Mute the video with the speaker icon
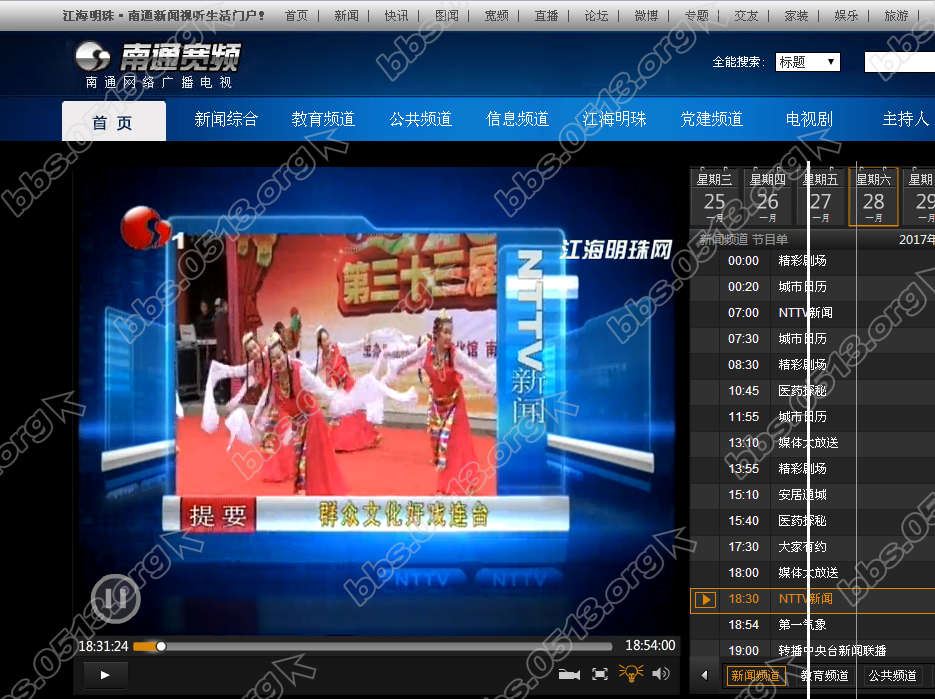This screenshot has height=699, width=935. [x=662, y=674]
